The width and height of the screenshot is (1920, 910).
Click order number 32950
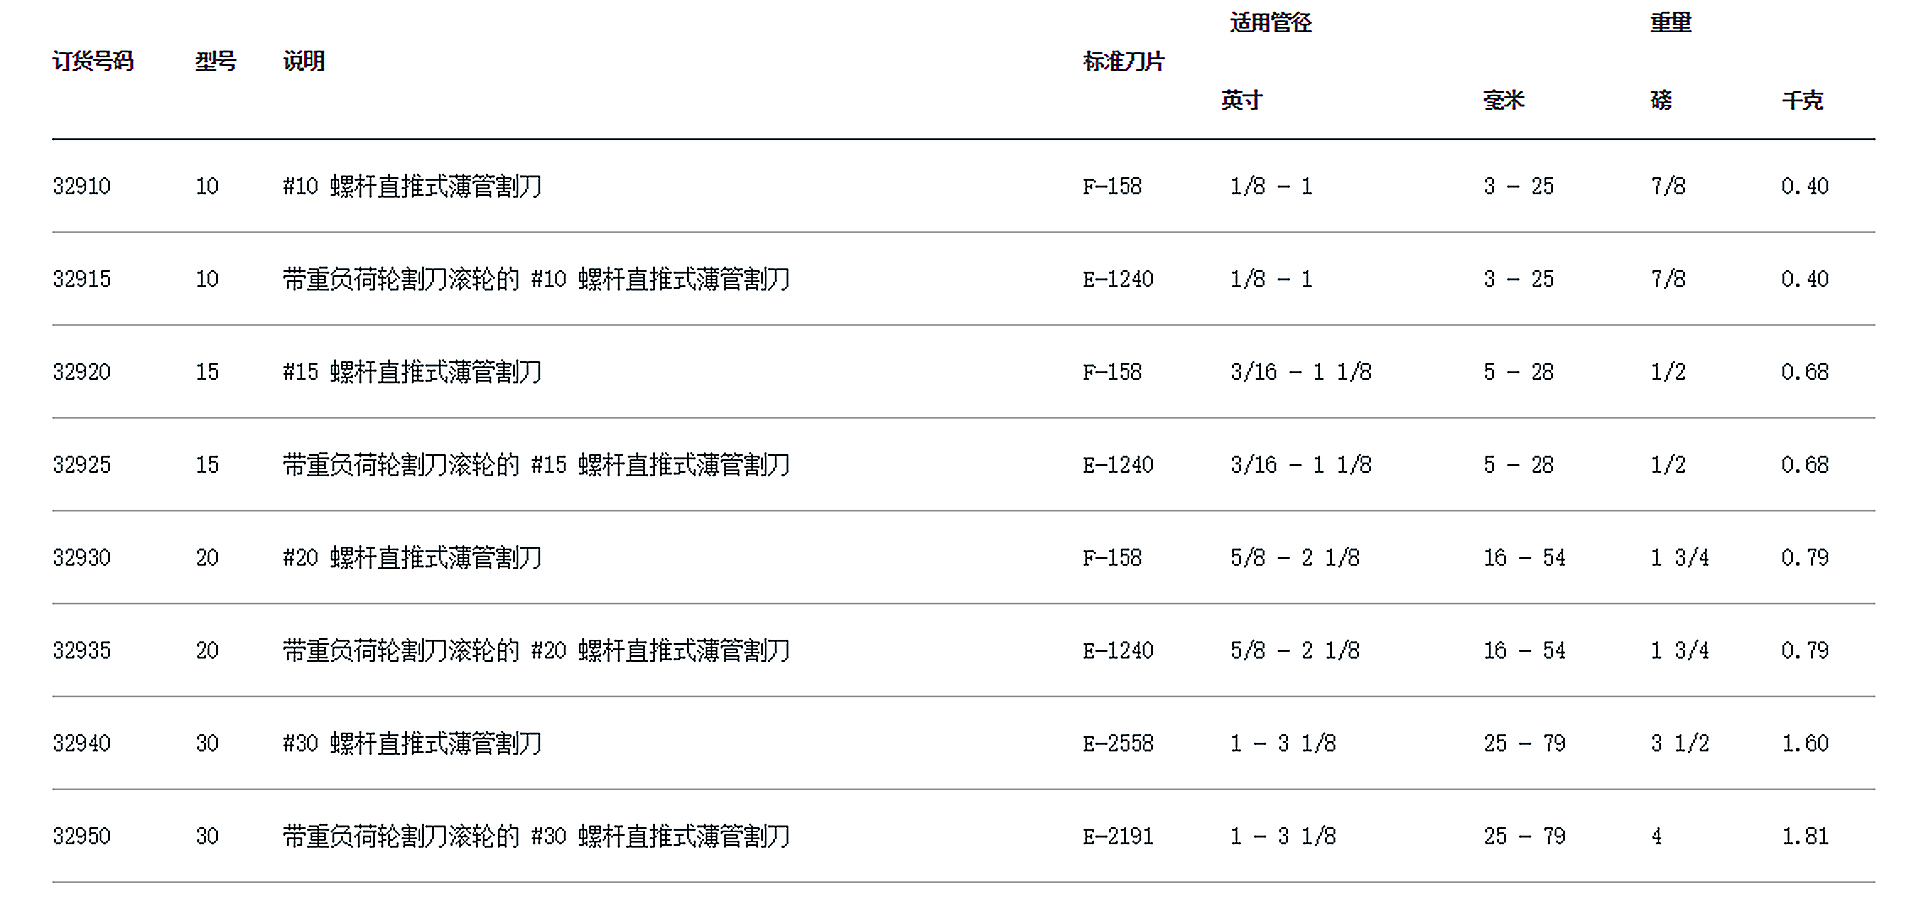pos(82,836)
